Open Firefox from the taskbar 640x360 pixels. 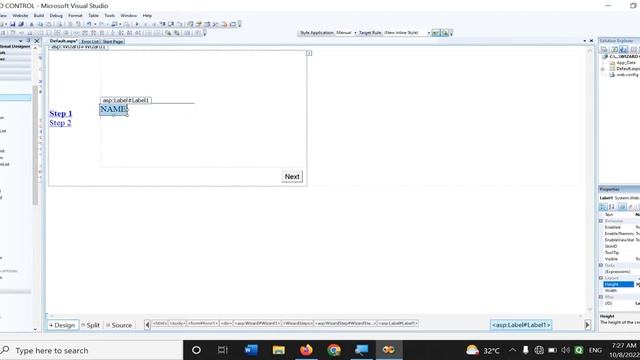click(306, 350)
